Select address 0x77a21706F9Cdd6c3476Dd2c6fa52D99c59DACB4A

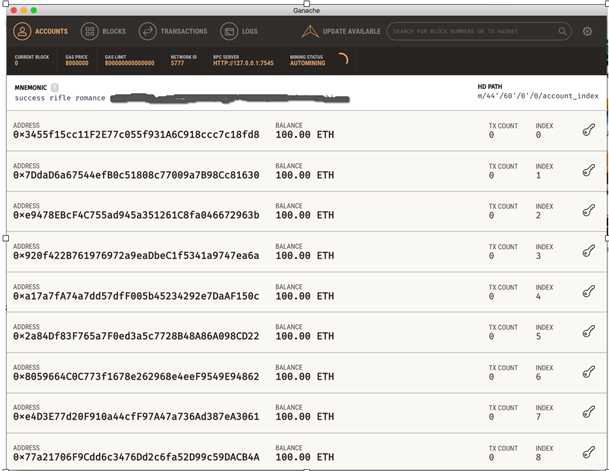(136, 457)
